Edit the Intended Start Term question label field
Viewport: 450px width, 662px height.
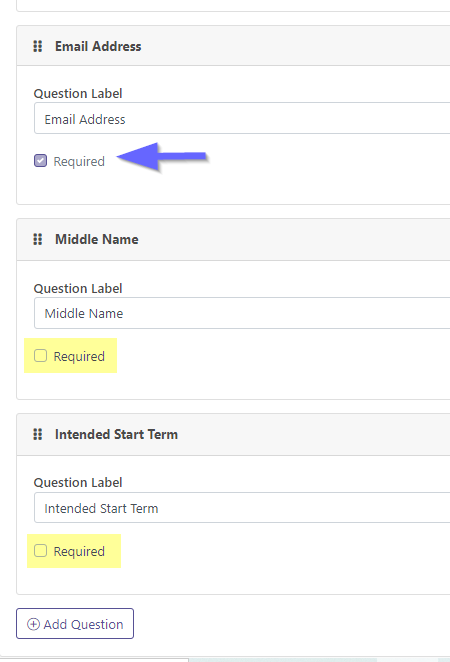242,507
